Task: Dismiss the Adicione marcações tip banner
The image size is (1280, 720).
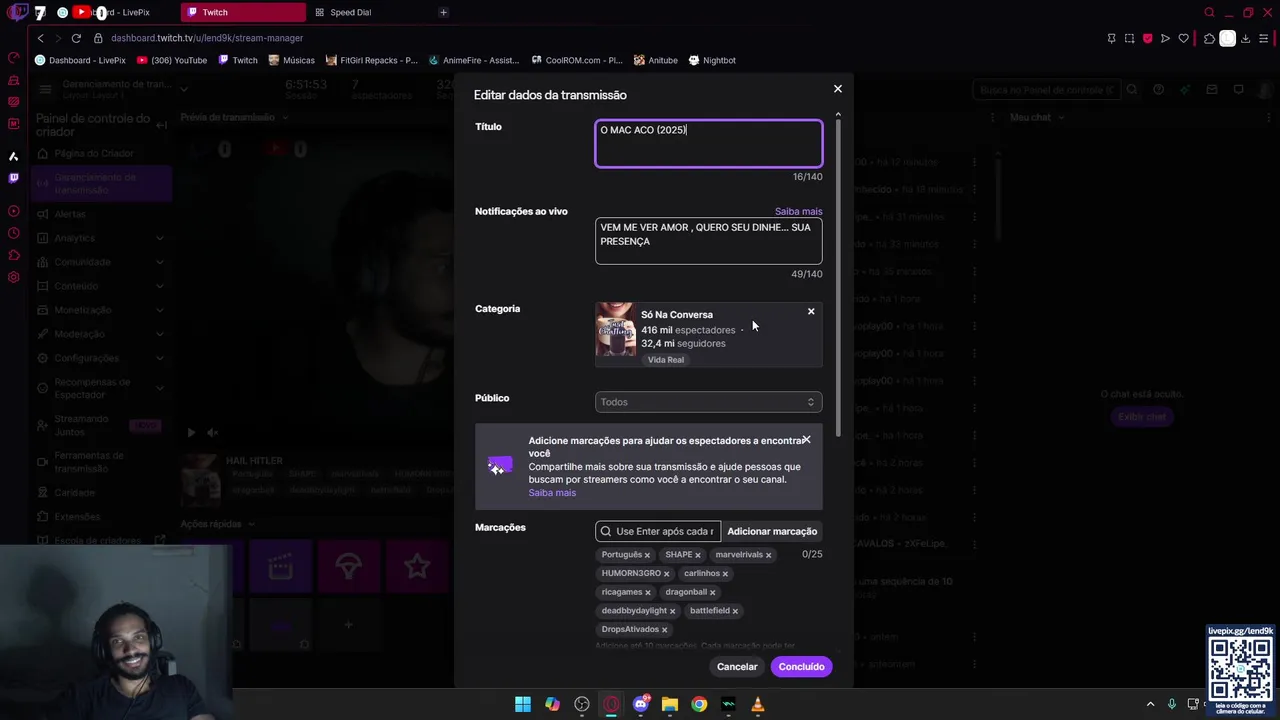Action: (806, 440)
